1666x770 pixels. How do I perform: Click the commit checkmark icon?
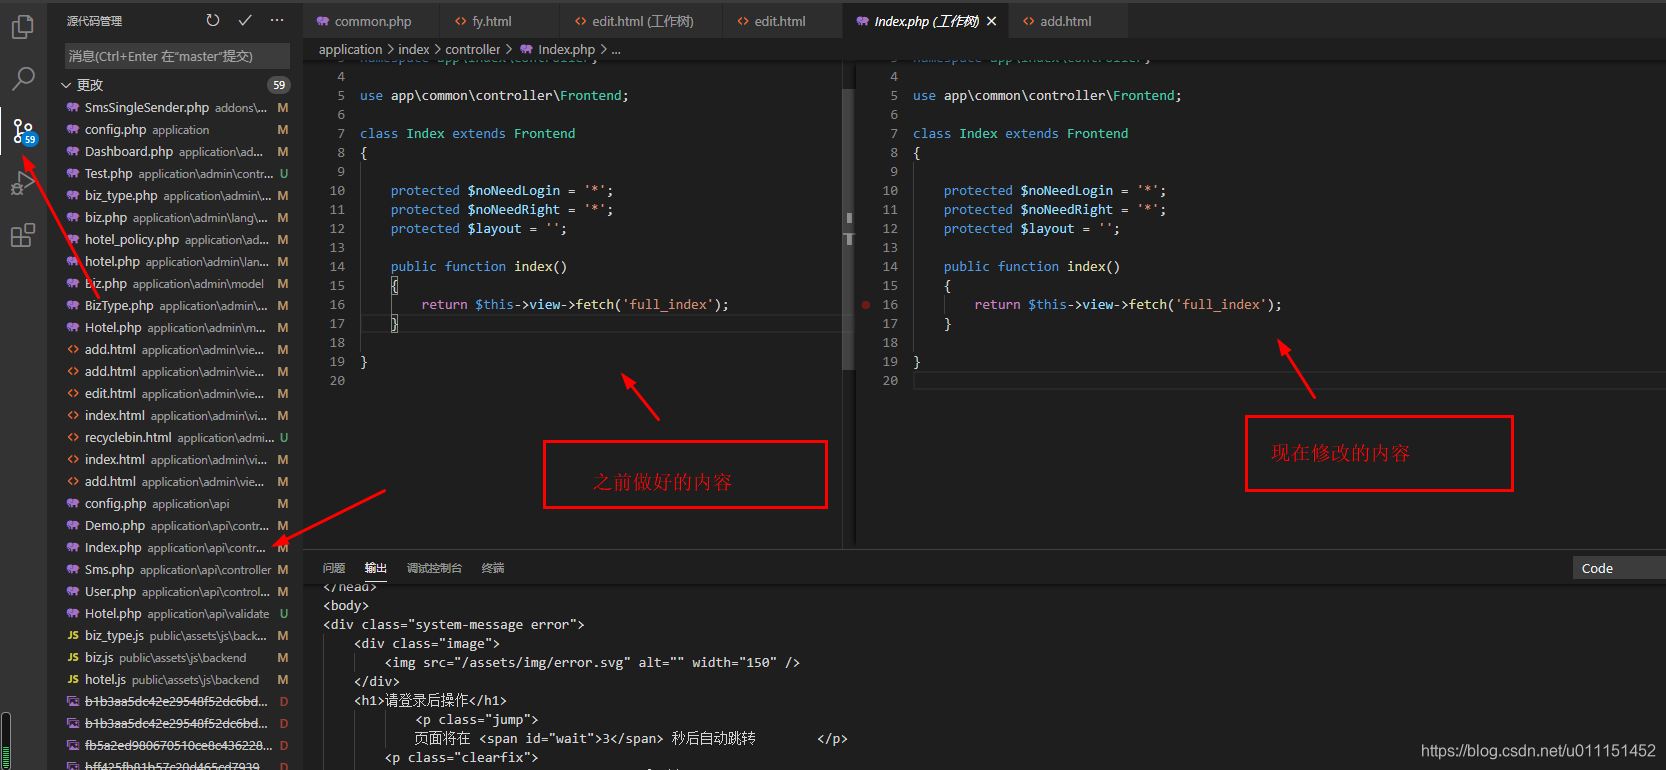pos(245,20)
